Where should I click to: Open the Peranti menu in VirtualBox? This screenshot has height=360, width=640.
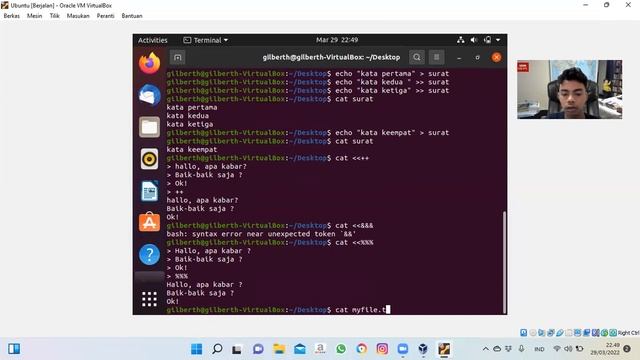105,16
